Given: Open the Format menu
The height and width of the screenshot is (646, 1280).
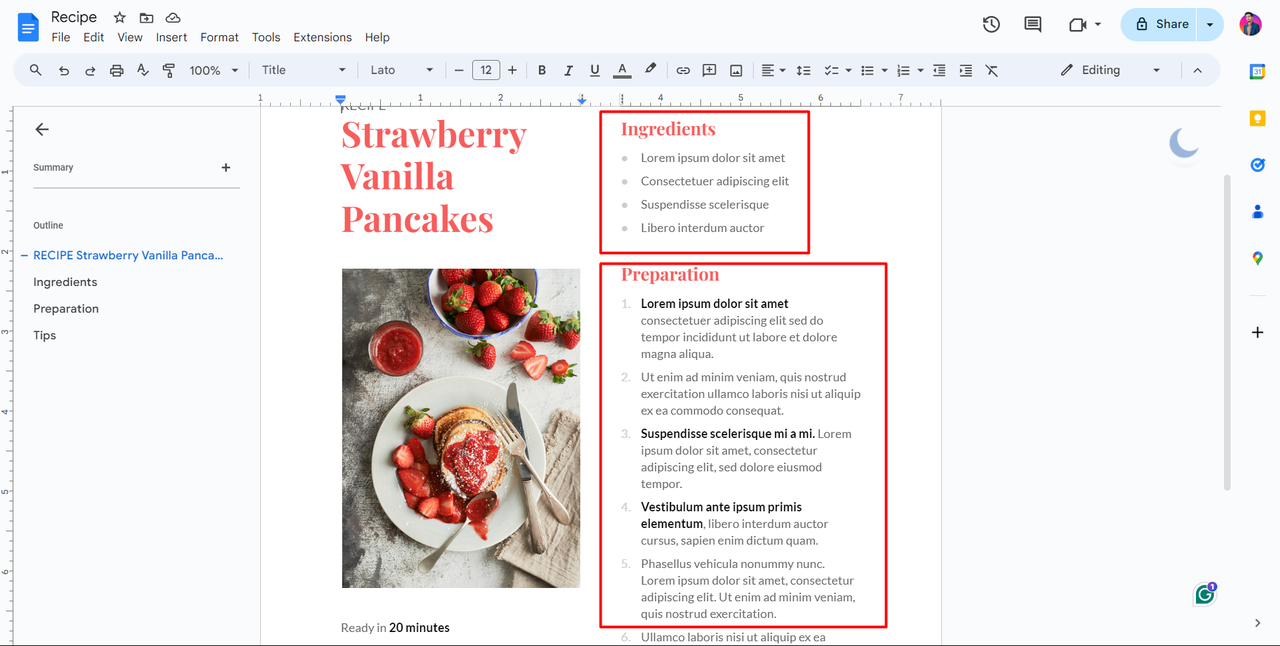Looking at the screenshot, I should [219, 37].
